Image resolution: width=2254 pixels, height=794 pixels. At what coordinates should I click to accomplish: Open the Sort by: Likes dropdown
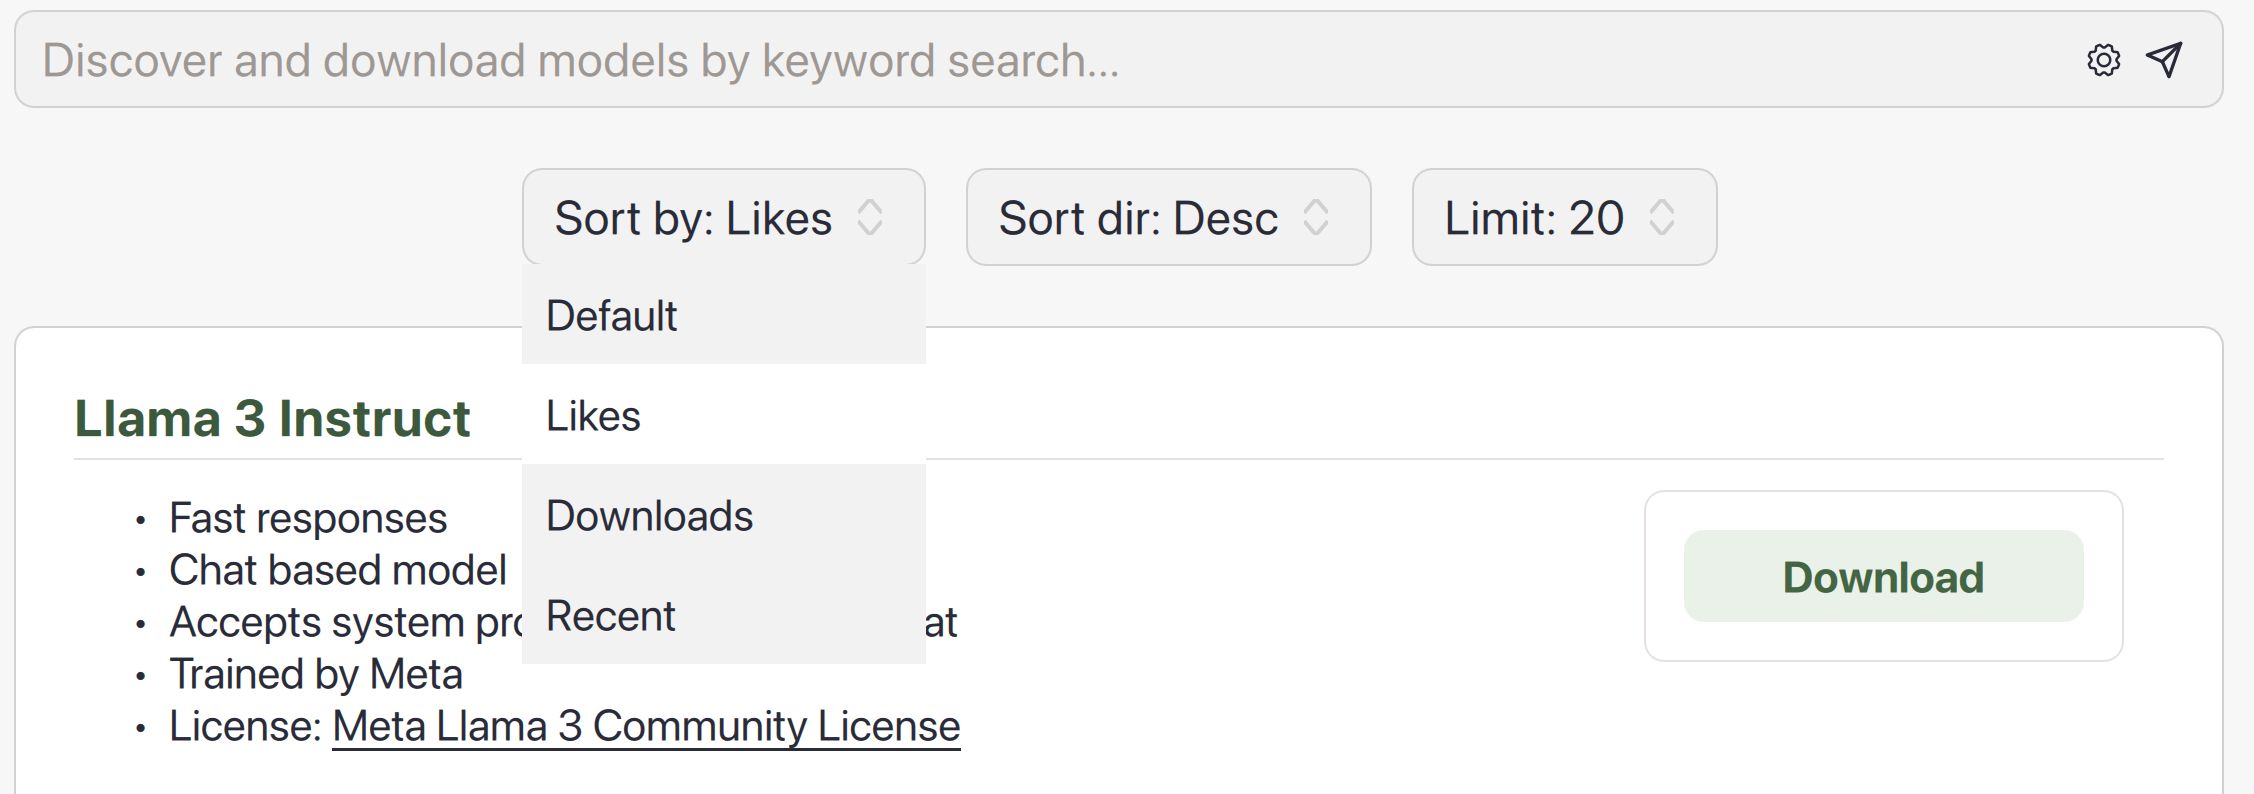723,217
